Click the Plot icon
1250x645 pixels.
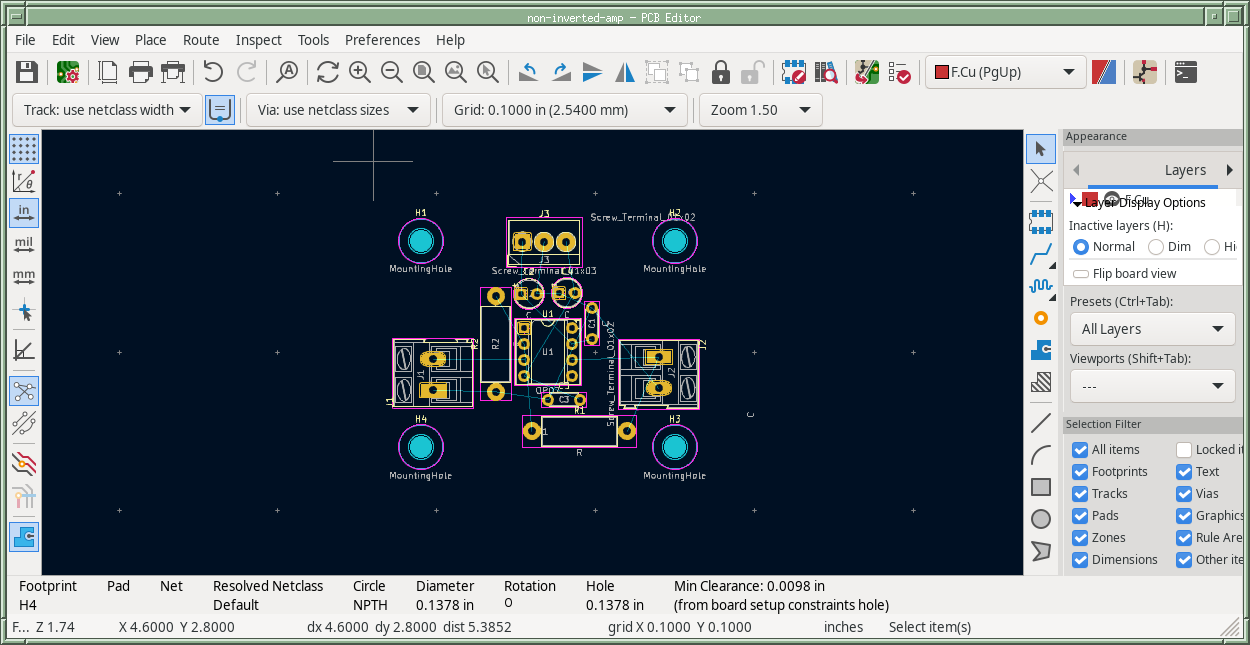click(x=174, y=72)
